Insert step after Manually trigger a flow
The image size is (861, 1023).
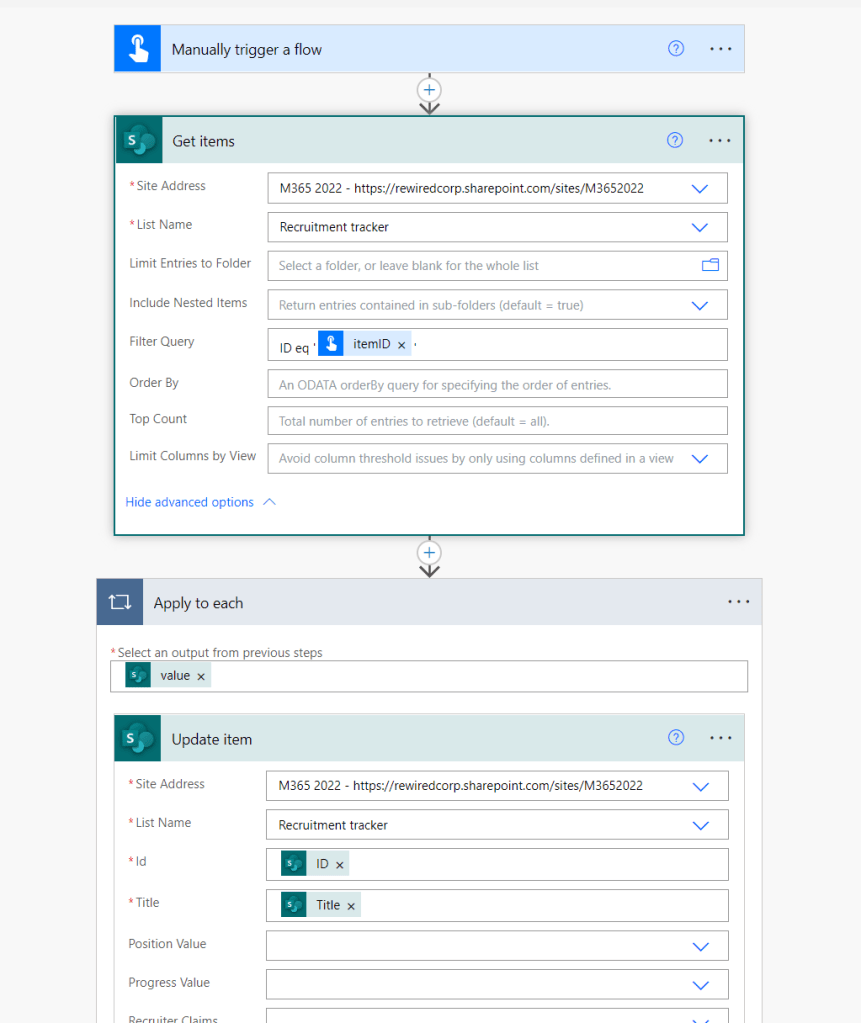(429, 90)
